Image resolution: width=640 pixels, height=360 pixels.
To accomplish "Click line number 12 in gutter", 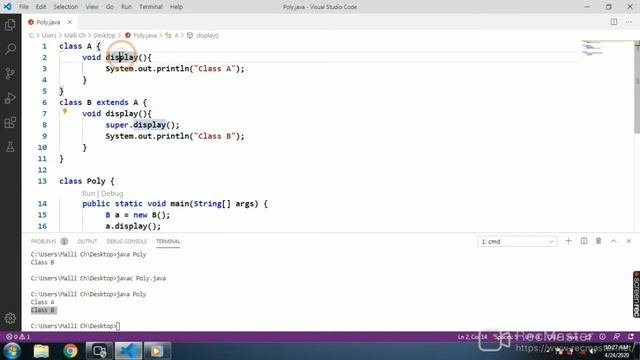I will pos(42,170).
